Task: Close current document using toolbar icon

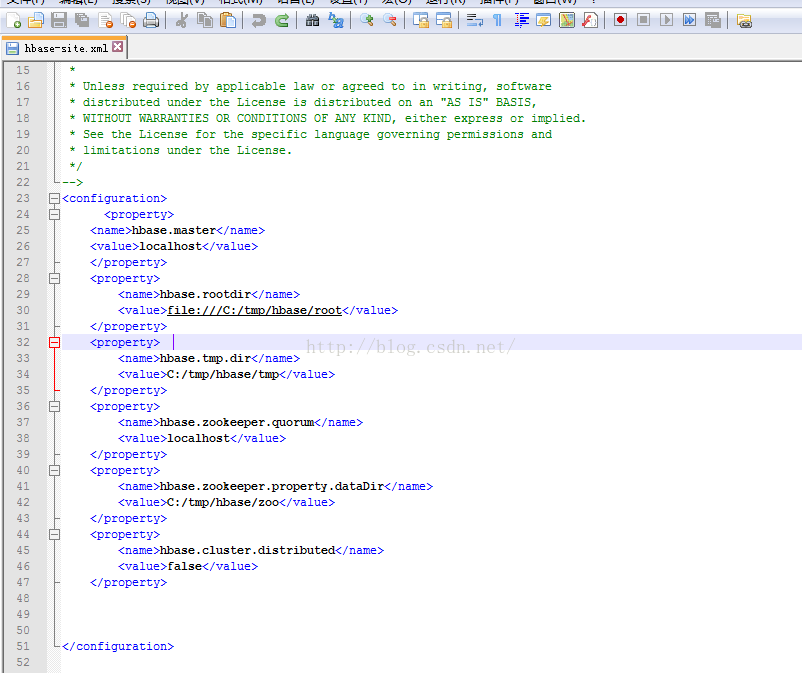Action: (105, 20)
